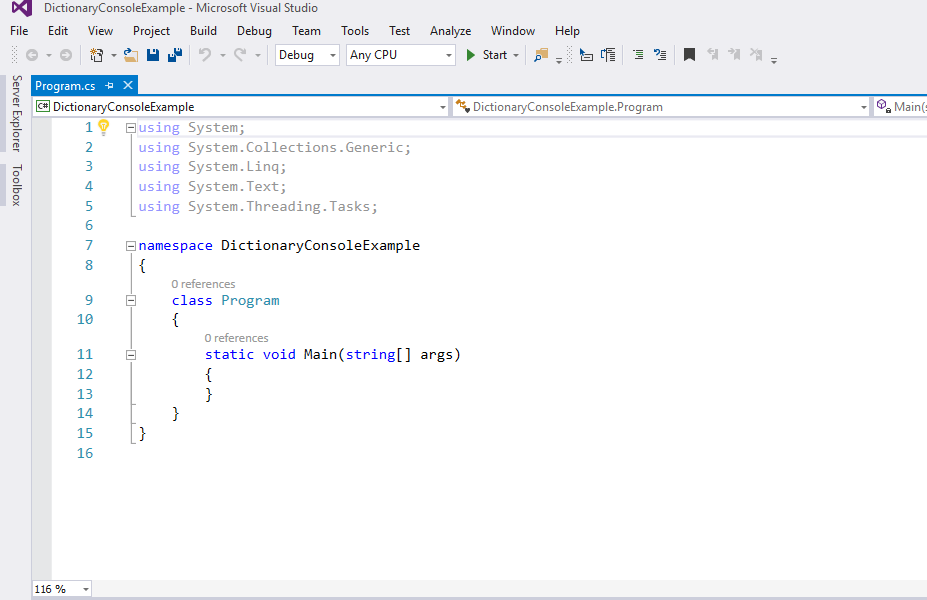927x600 pixels.
Task: Save all files in the solution
Action: coord(175,55)
